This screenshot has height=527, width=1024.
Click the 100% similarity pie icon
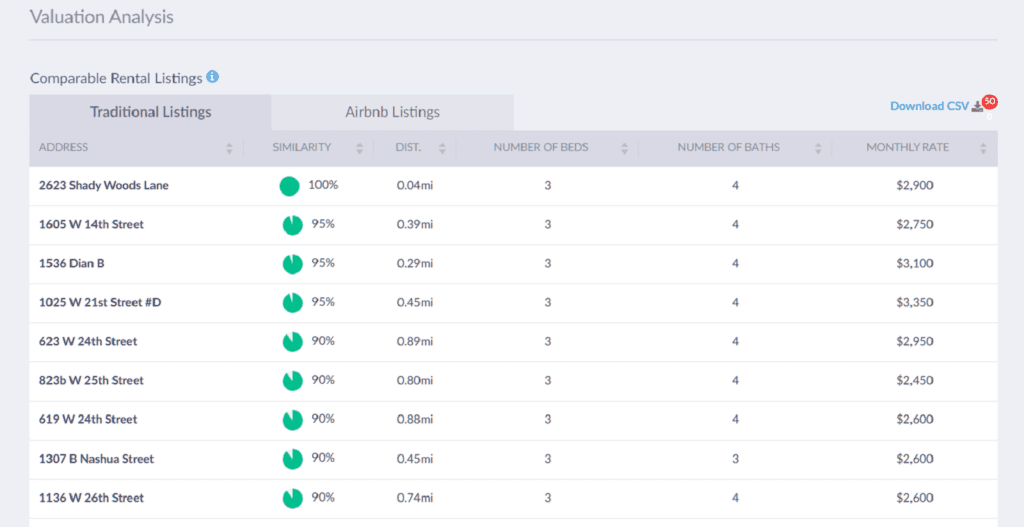289,186
